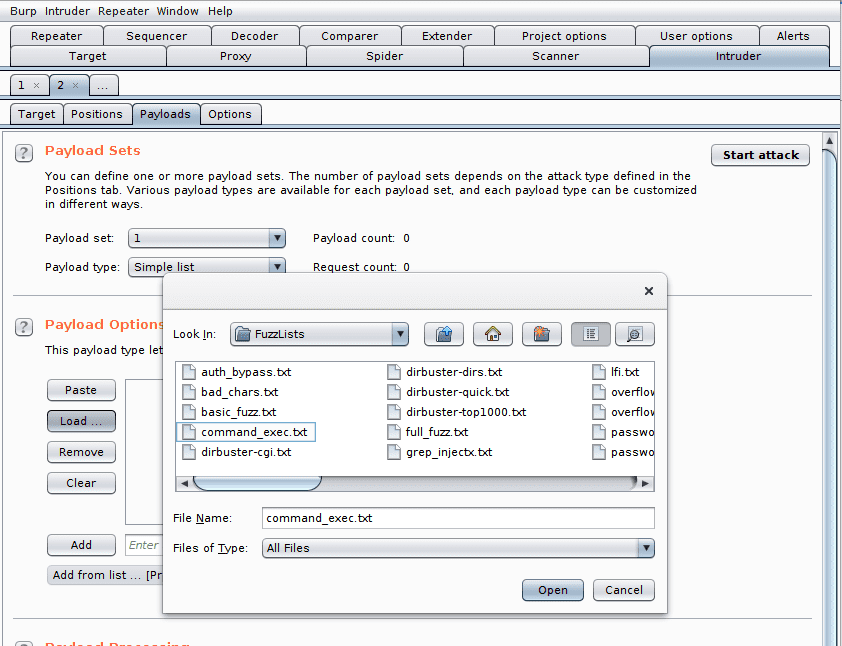
Task: Open the Payloads sub-tab
Action: [x=165, y=114]
